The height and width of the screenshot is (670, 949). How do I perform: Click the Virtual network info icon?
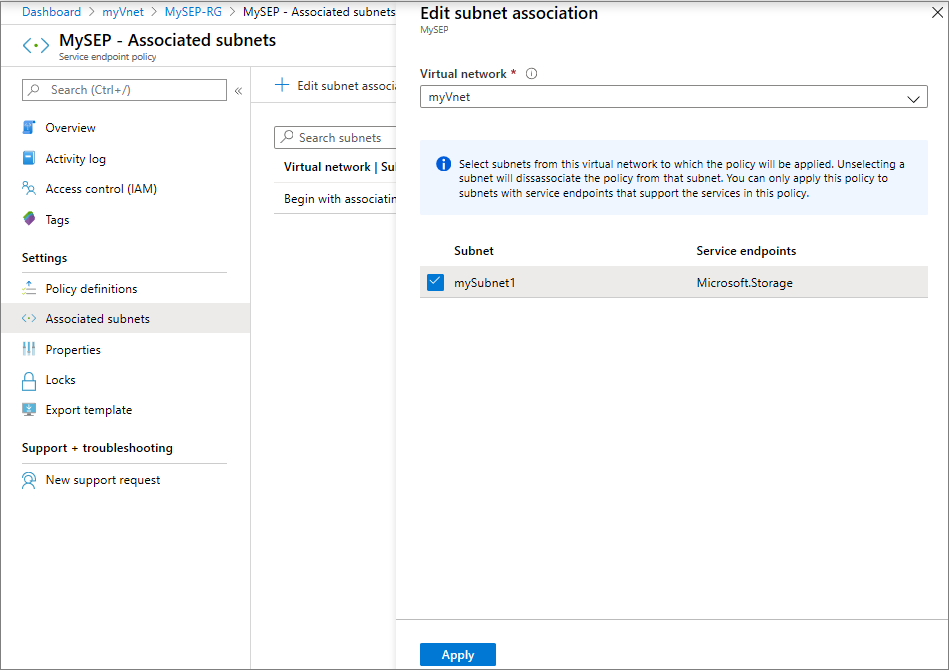[x=532, y=74]
